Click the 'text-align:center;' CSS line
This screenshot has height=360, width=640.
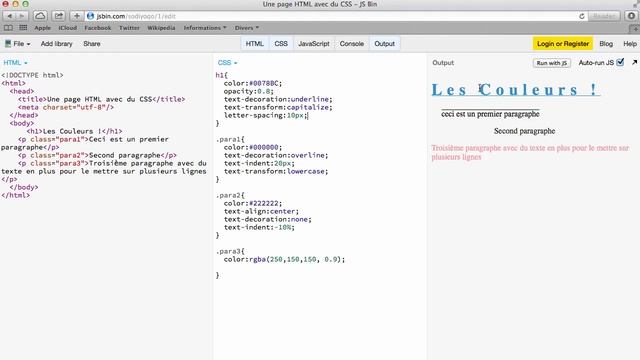coord(261,211)
